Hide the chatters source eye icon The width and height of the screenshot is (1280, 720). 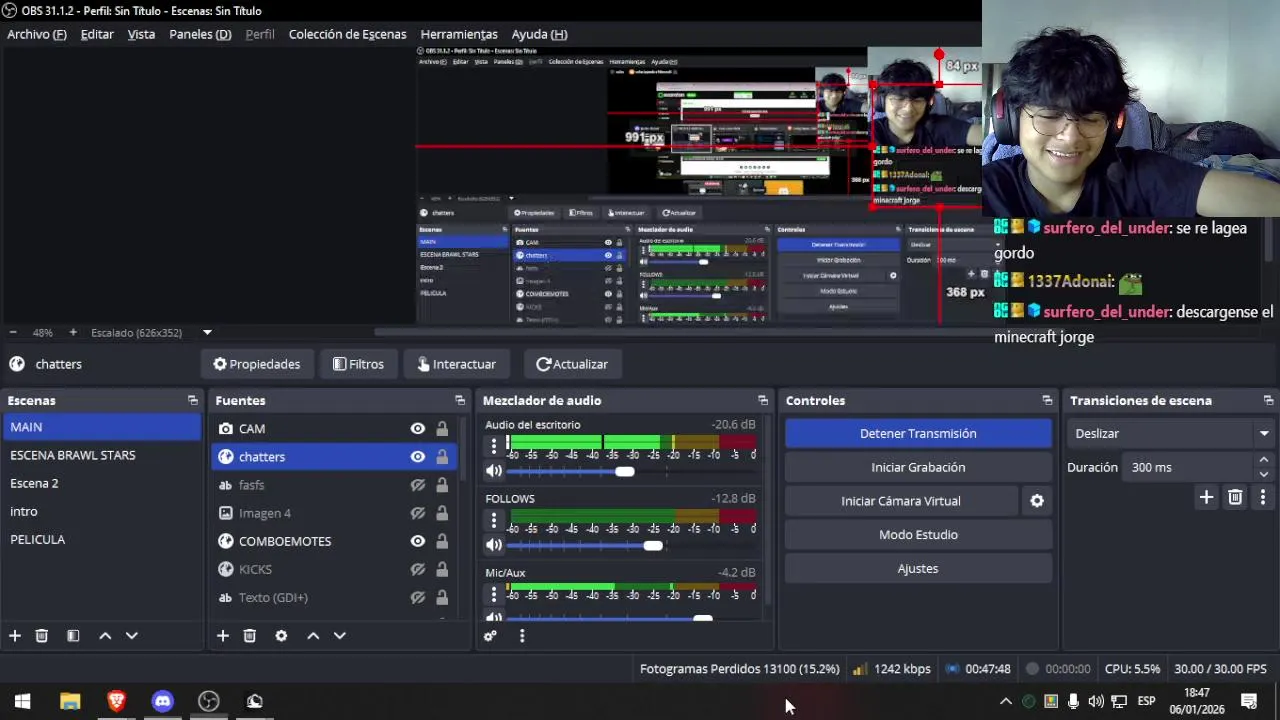click(418, 457)
